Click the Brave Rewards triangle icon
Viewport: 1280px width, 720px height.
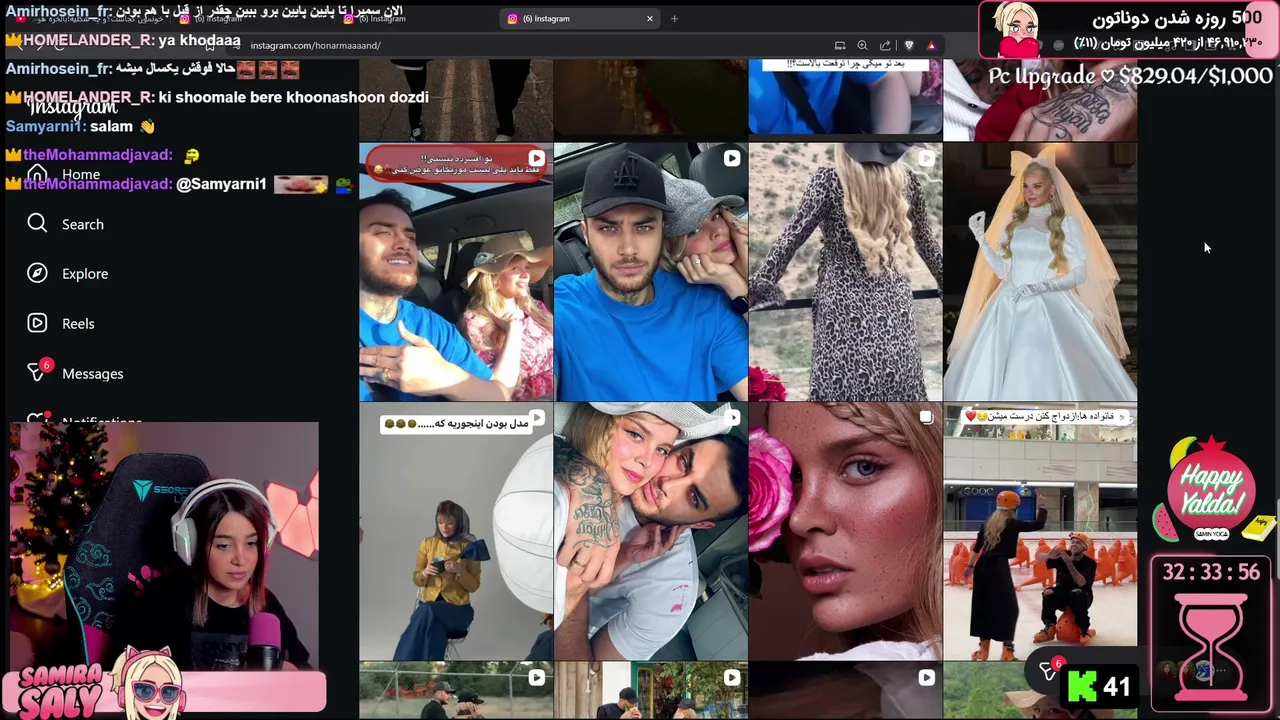tap(931, 45)
